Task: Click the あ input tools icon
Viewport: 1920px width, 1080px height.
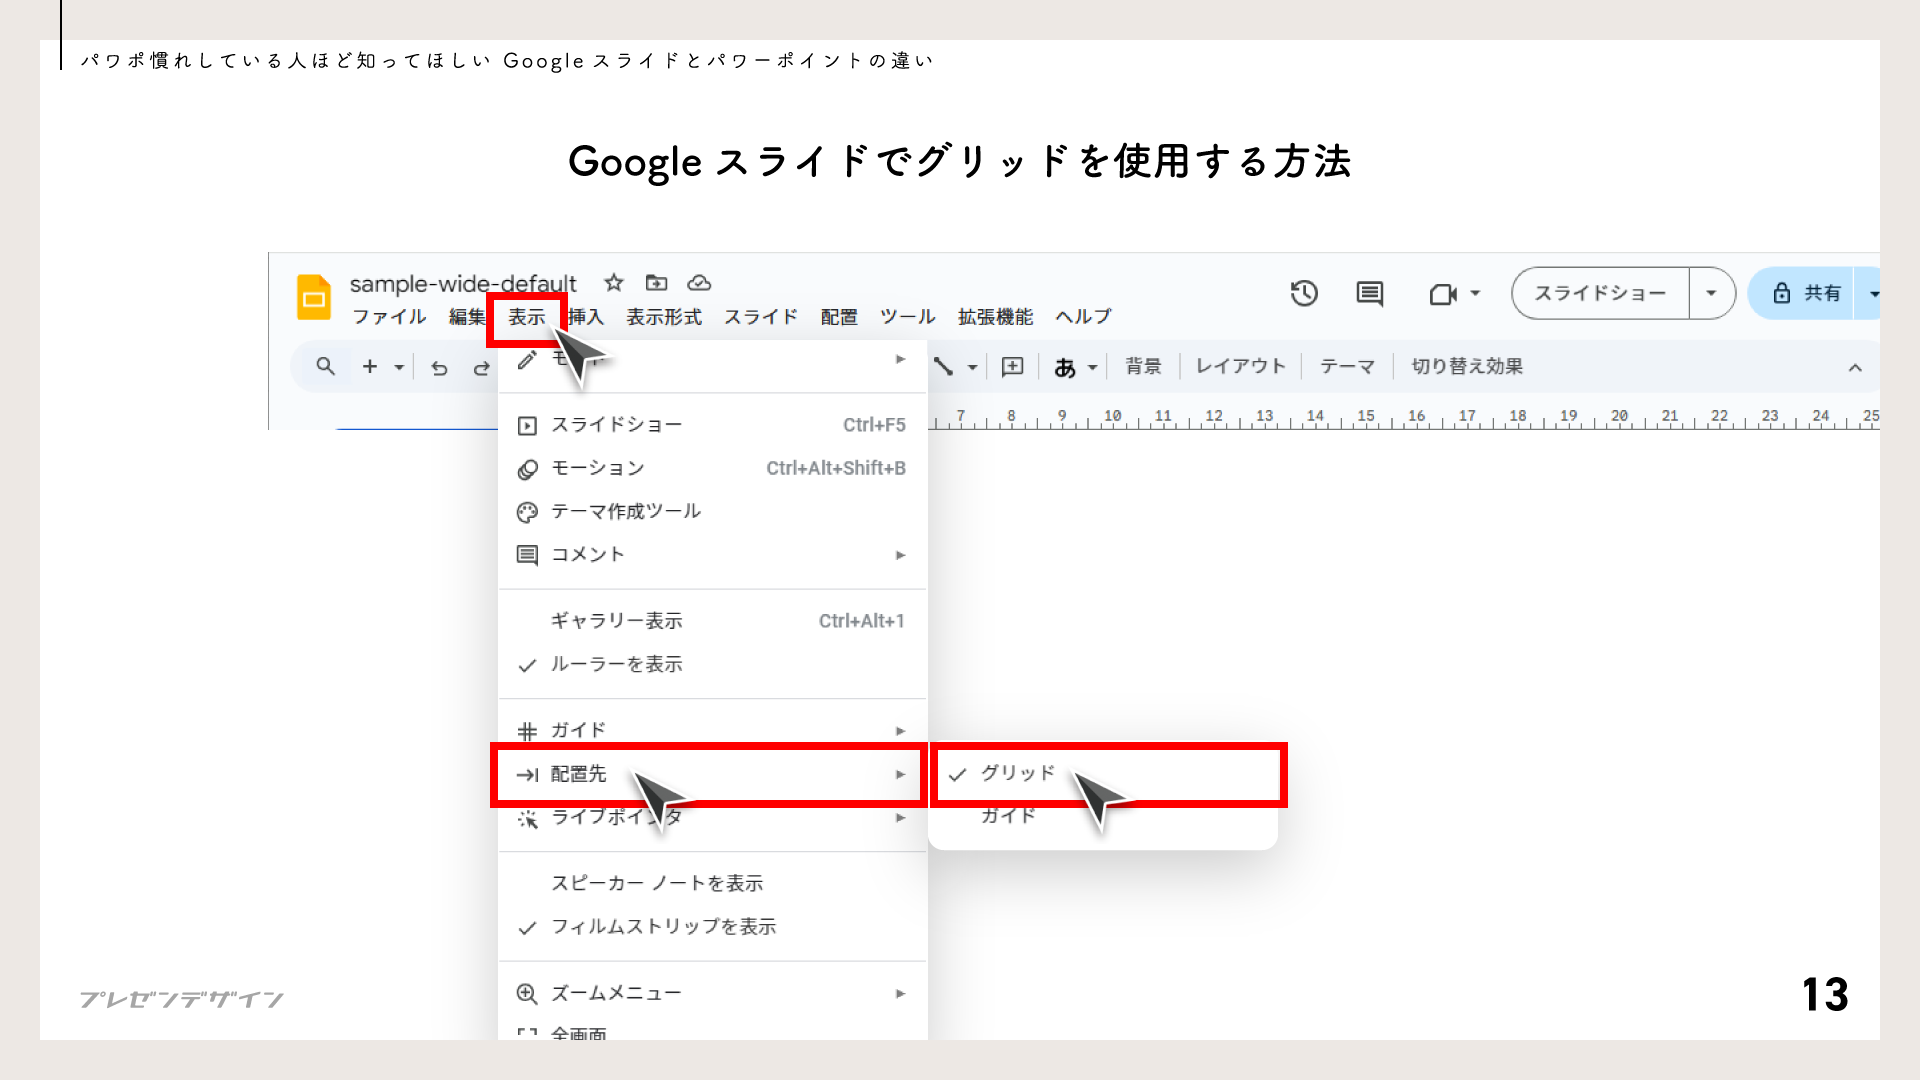Action: [x=1065, y=367]
